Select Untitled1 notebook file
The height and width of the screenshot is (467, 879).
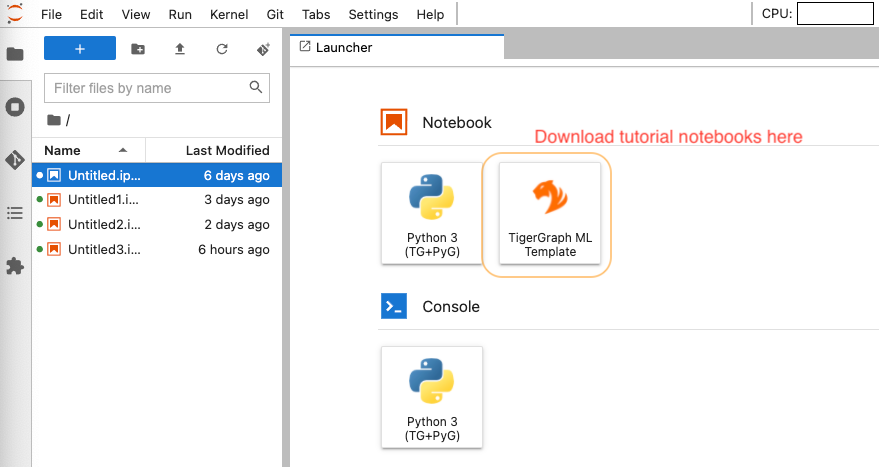tap(157, 200)
